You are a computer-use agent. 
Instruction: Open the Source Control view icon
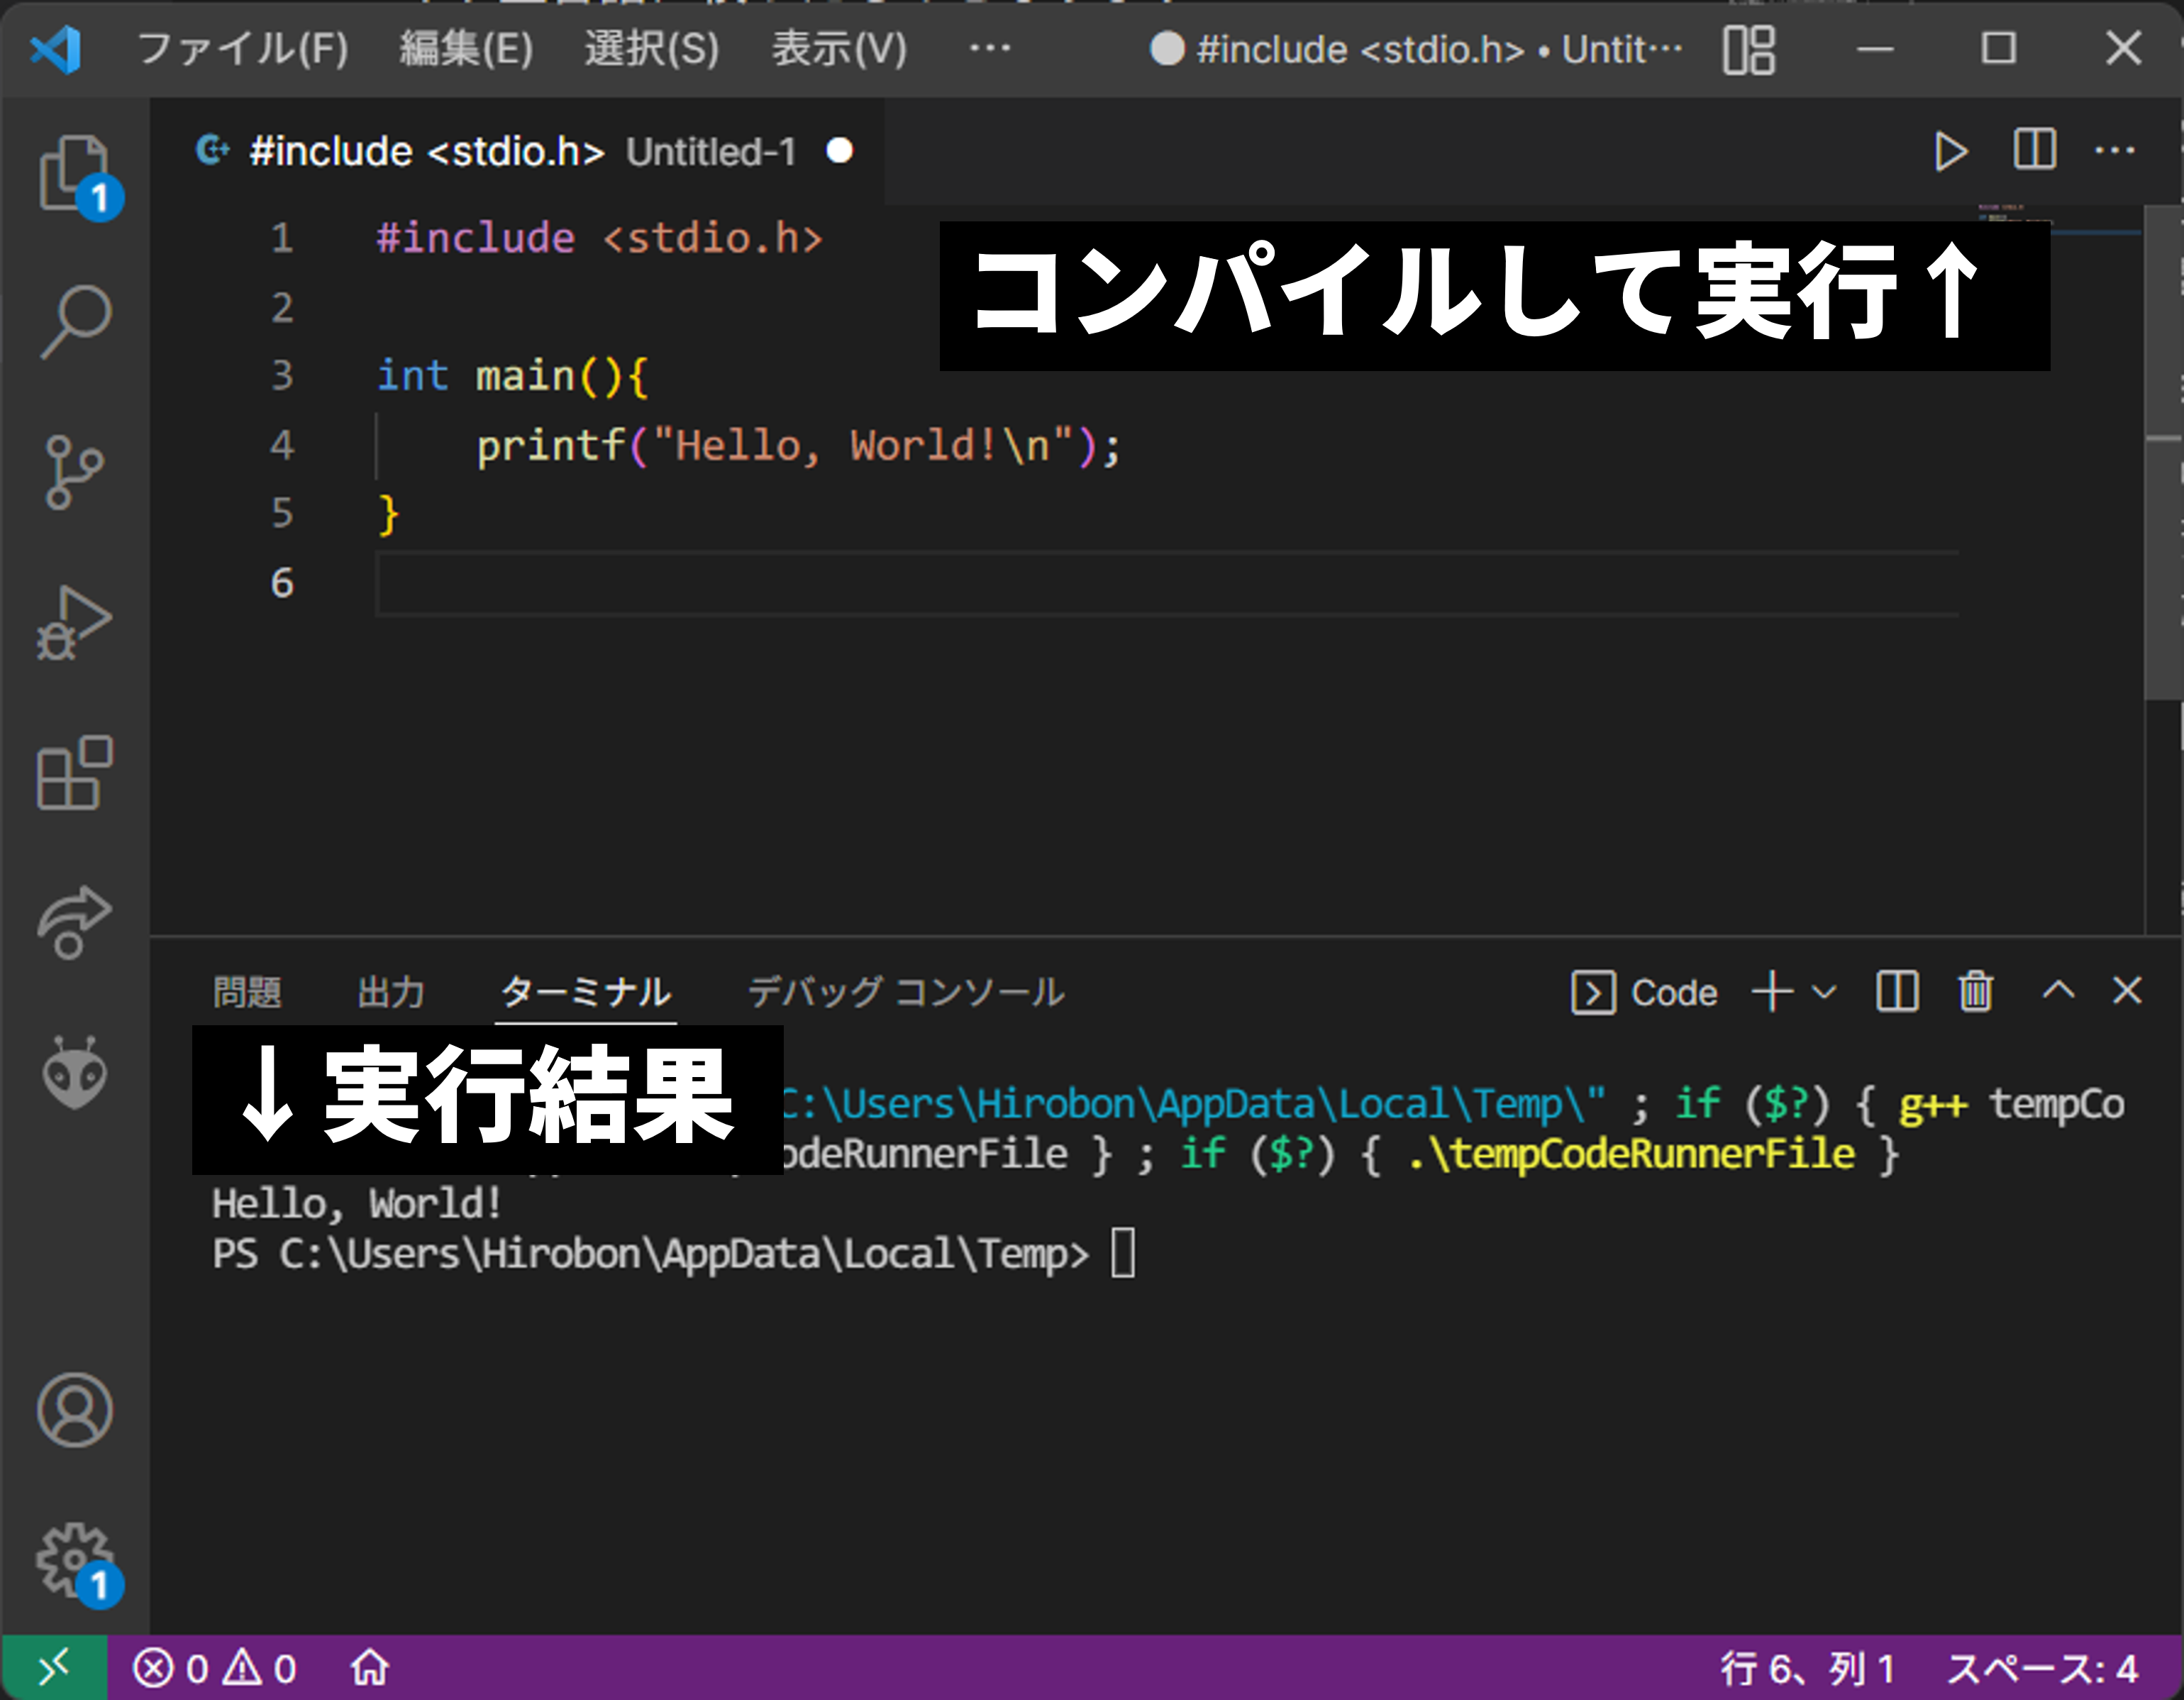click(75, 472)
